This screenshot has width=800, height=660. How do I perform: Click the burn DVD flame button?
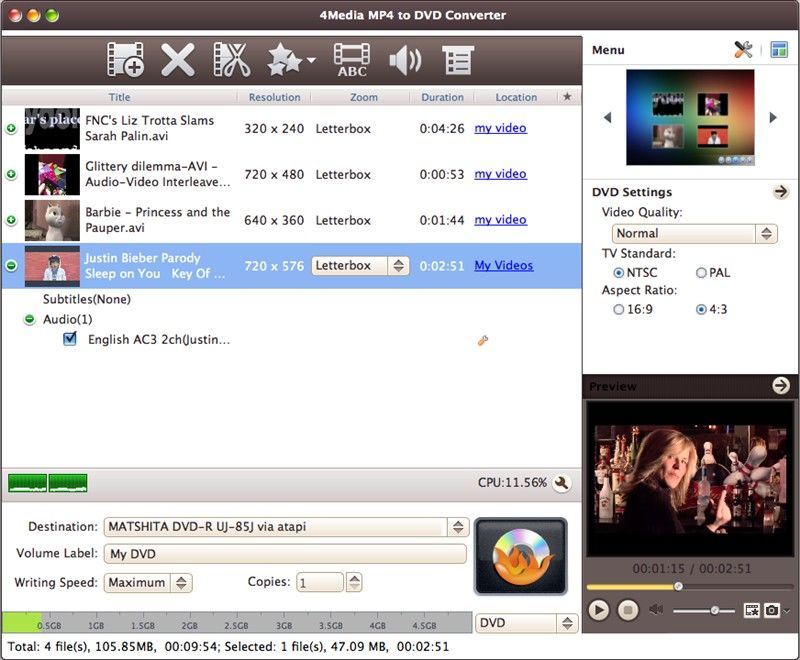tap(520, 556)
